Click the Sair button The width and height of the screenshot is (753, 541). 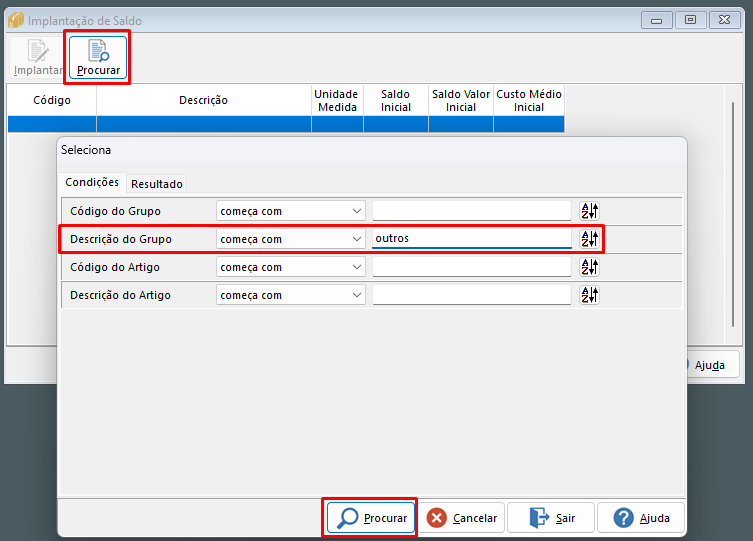click(x=551, y=517)
